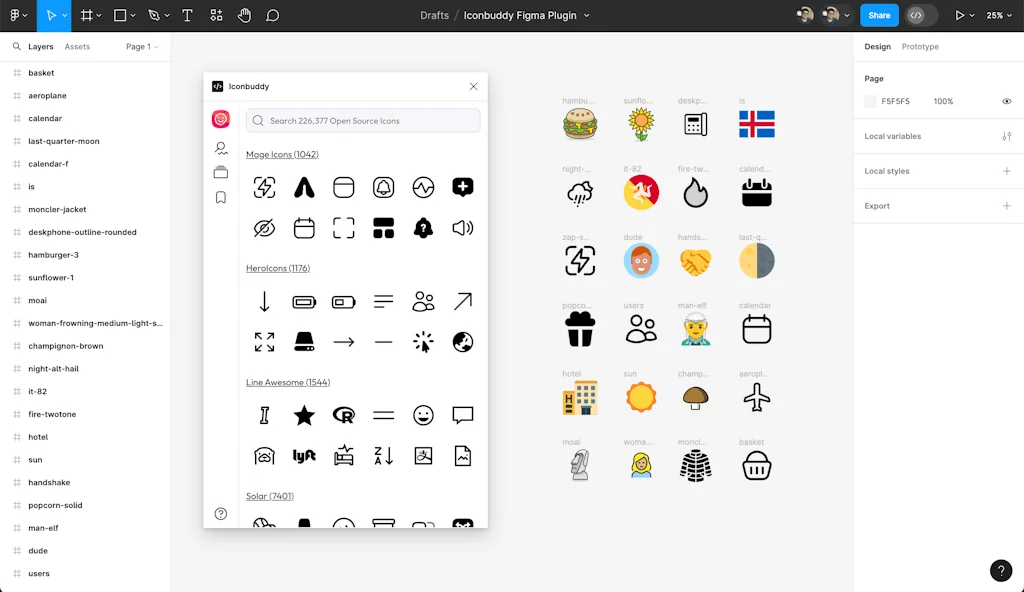This screenshot has width=1024, height=592.
Task: Select the Move tool
Action: pyautogui.click(x=52, y=15)
